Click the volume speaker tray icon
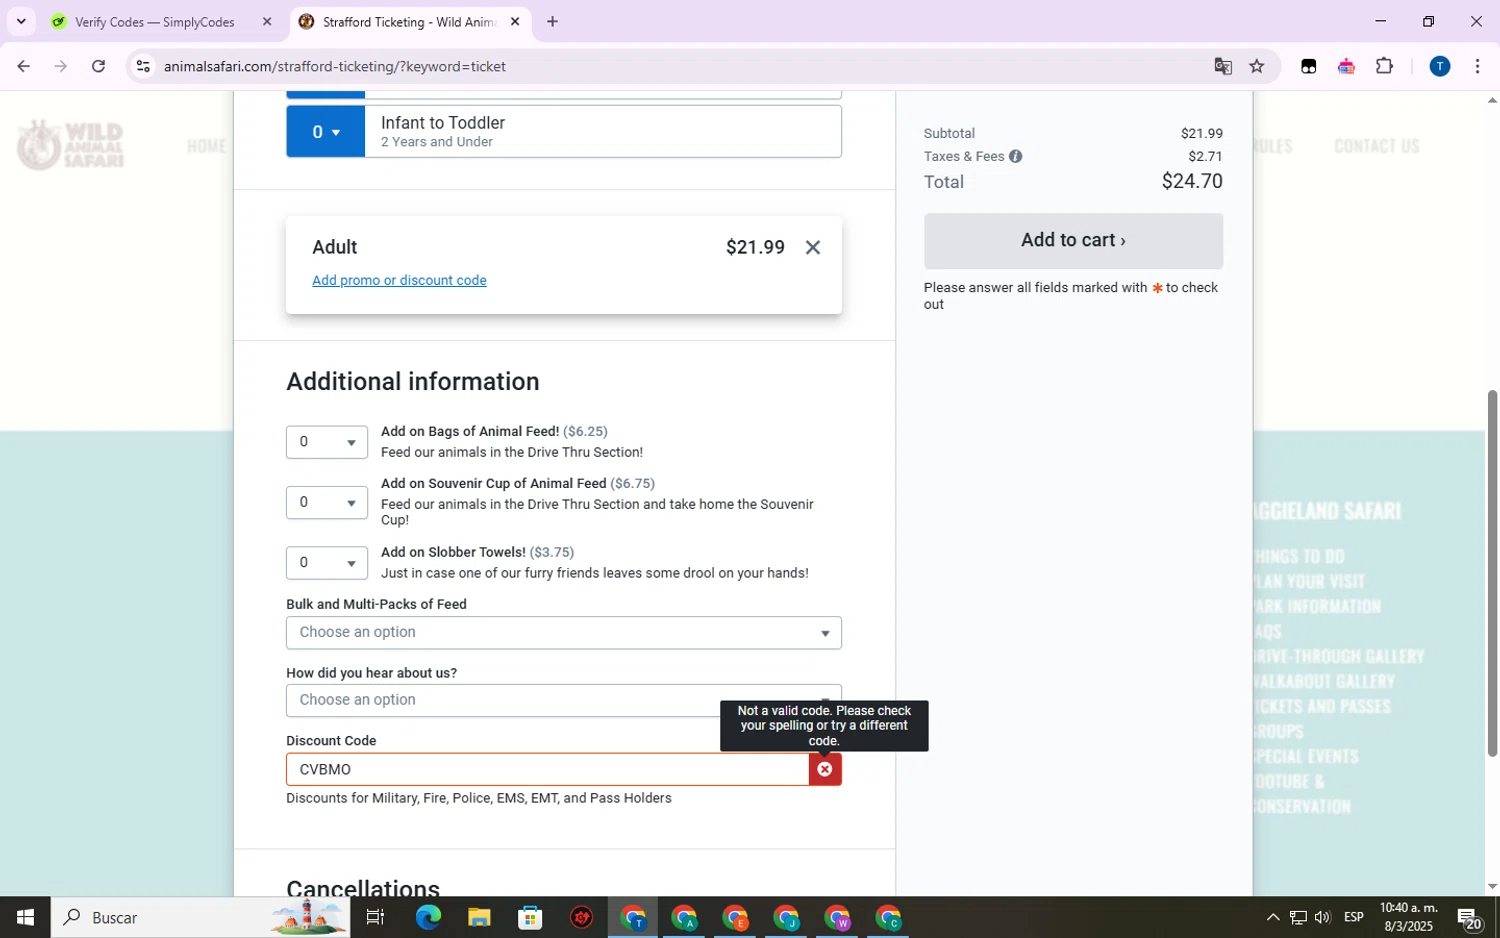 [1322, 917]
